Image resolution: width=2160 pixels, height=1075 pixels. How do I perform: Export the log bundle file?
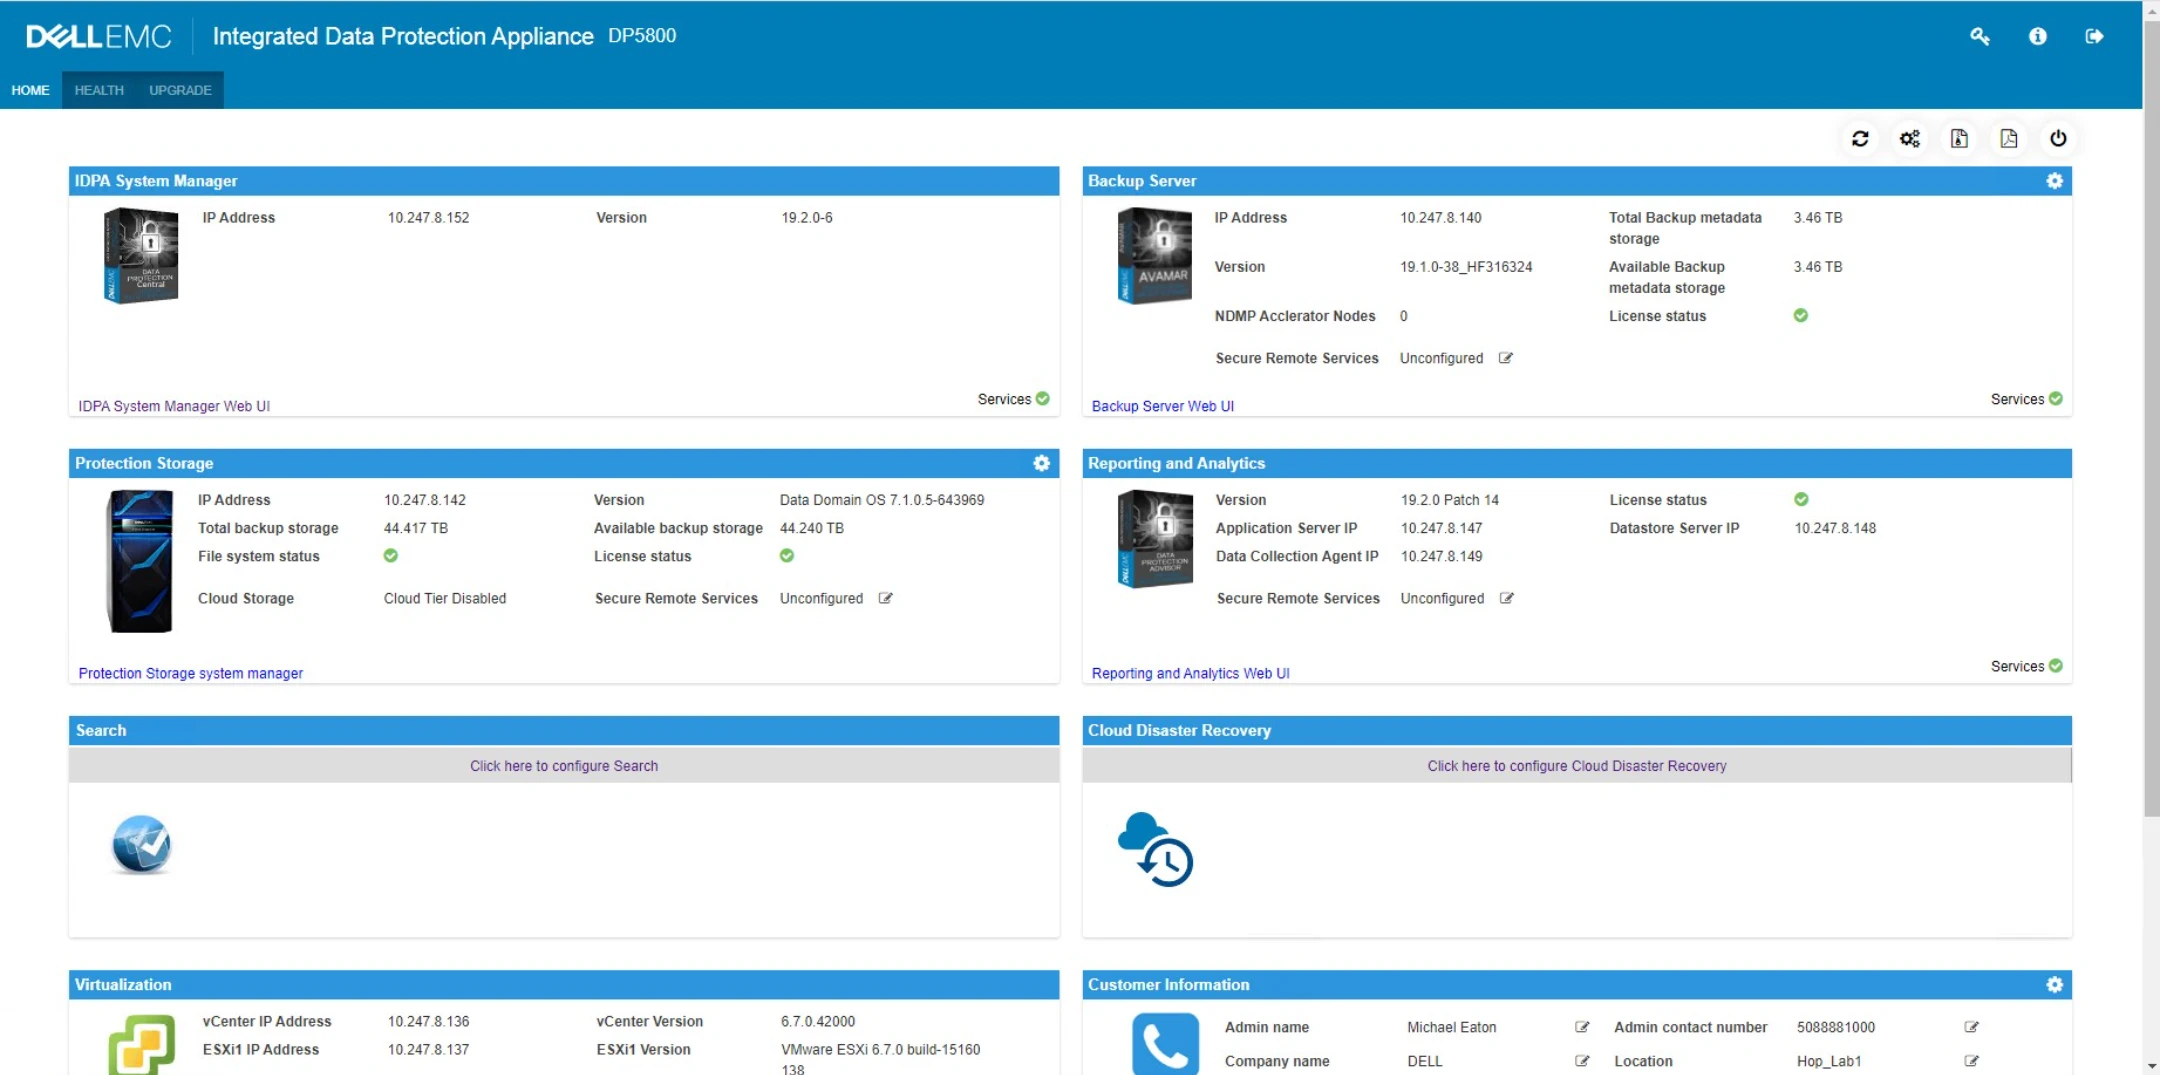(1959, 139)
